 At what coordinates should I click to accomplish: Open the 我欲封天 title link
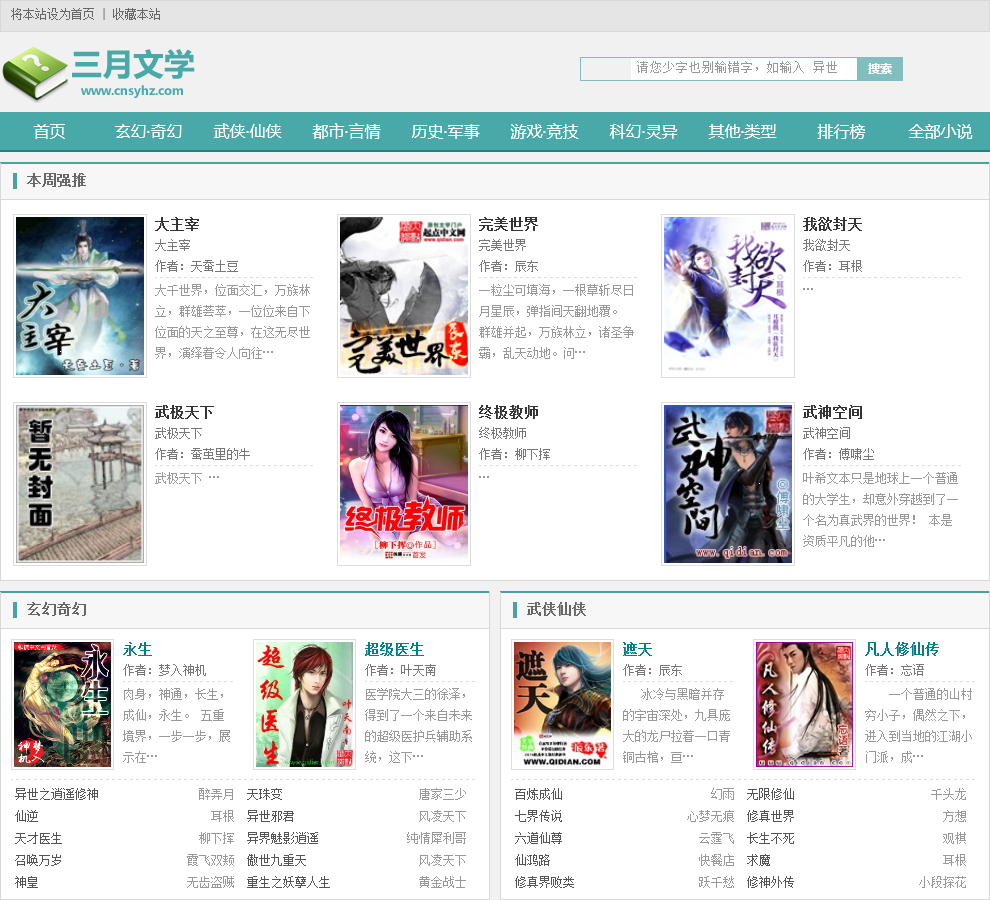click(832, 224)
